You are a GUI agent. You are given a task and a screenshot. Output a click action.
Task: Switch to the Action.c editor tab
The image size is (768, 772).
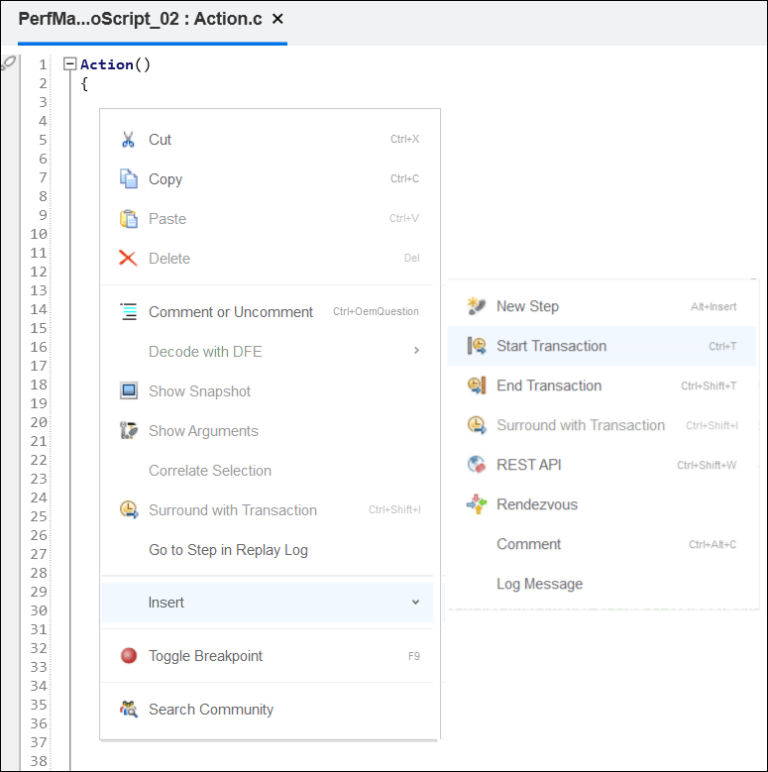(140, 20)
